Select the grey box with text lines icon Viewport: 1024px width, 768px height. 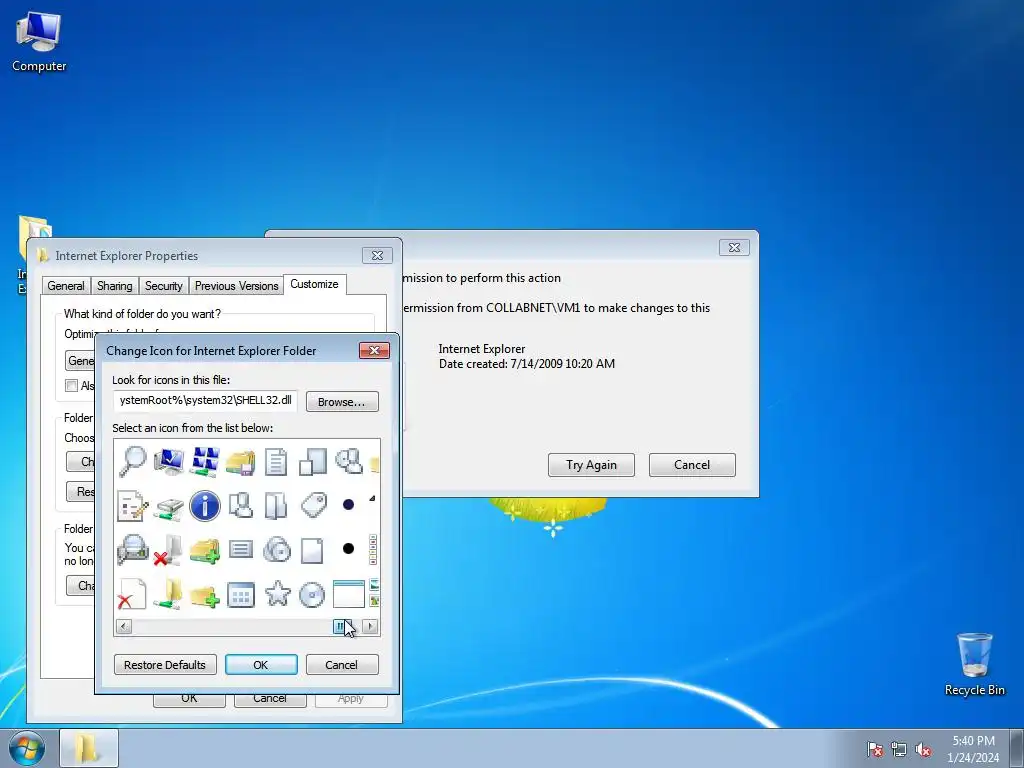[240, 549]
